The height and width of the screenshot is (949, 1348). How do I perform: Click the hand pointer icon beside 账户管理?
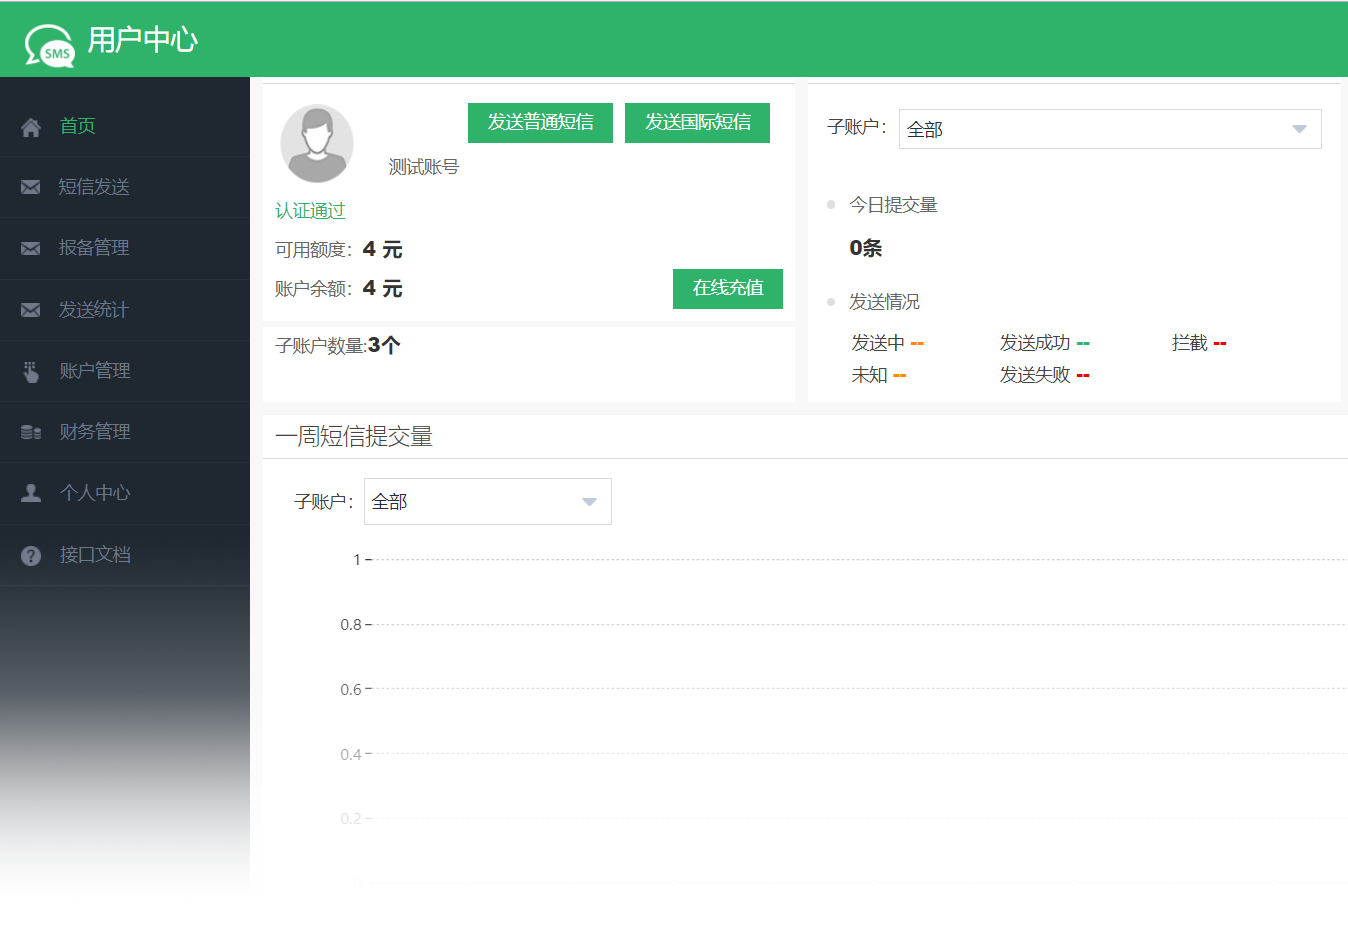(31, 372)
